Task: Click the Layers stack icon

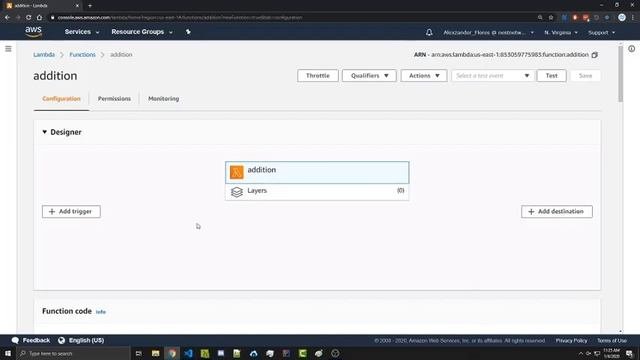Action: pyautogui.click(x=237, y=191)
